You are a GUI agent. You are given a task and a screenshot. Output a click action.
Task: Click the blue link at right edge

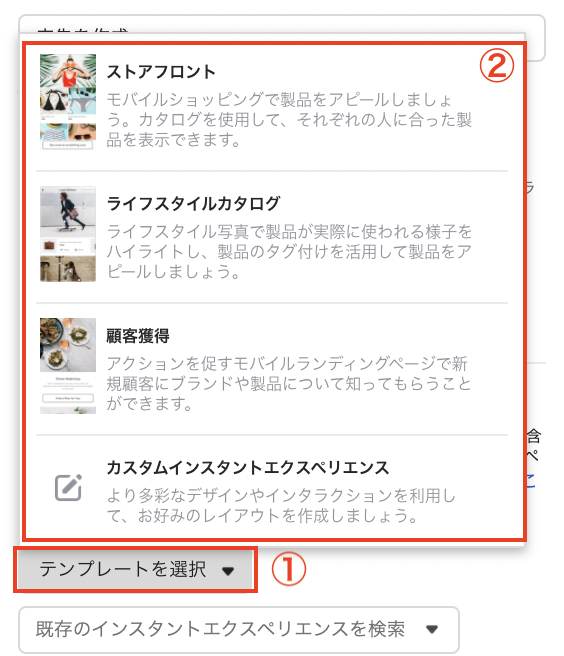click(x=531, y=480)
